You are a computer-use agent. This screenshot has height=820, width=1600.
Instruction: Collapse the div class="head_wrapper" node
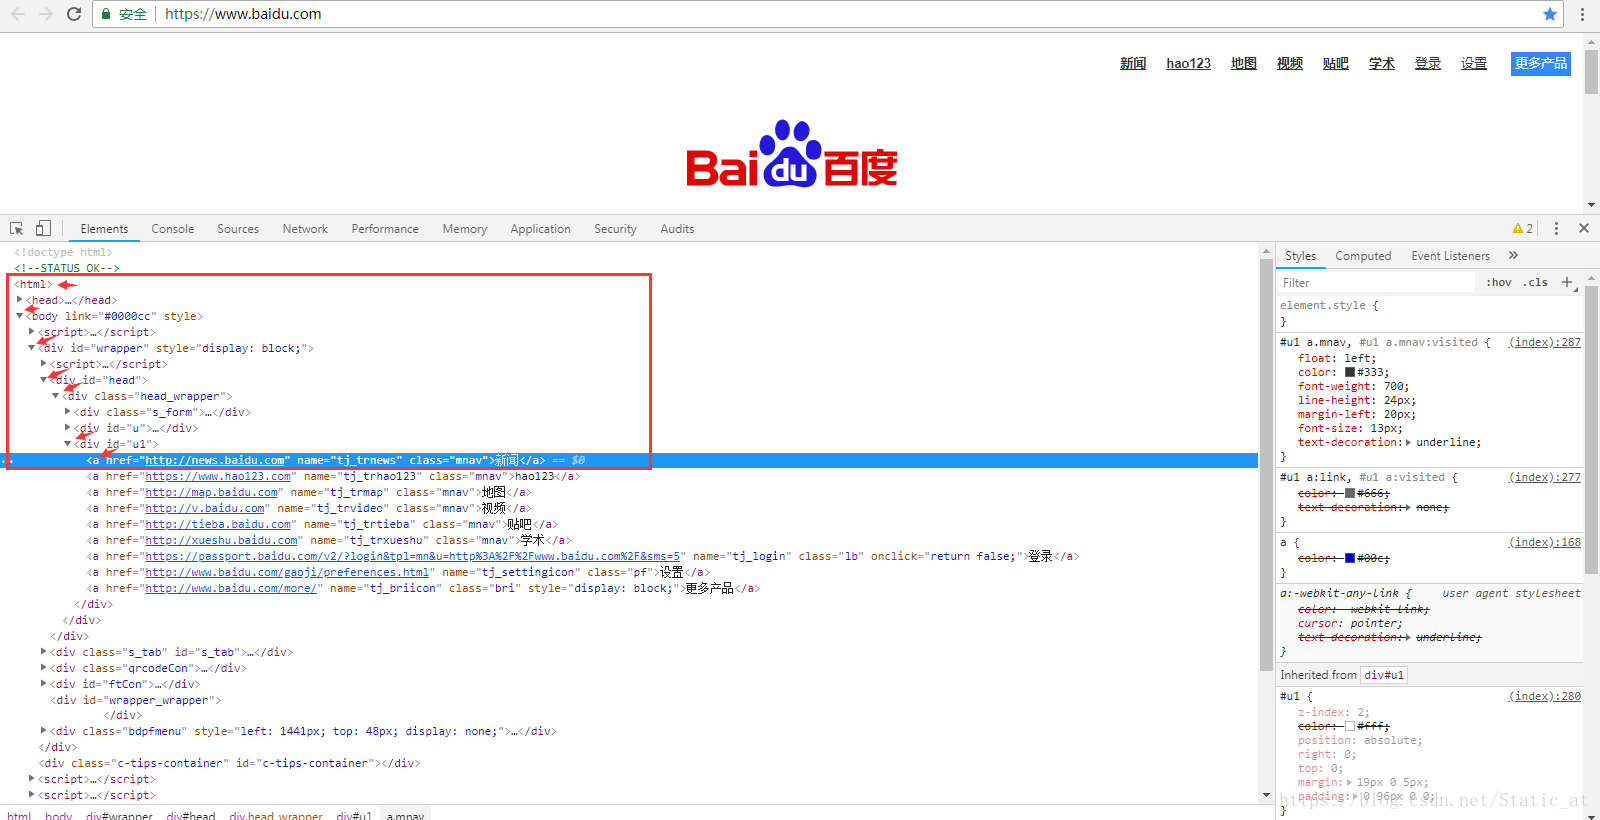click(x=55, y=396)
